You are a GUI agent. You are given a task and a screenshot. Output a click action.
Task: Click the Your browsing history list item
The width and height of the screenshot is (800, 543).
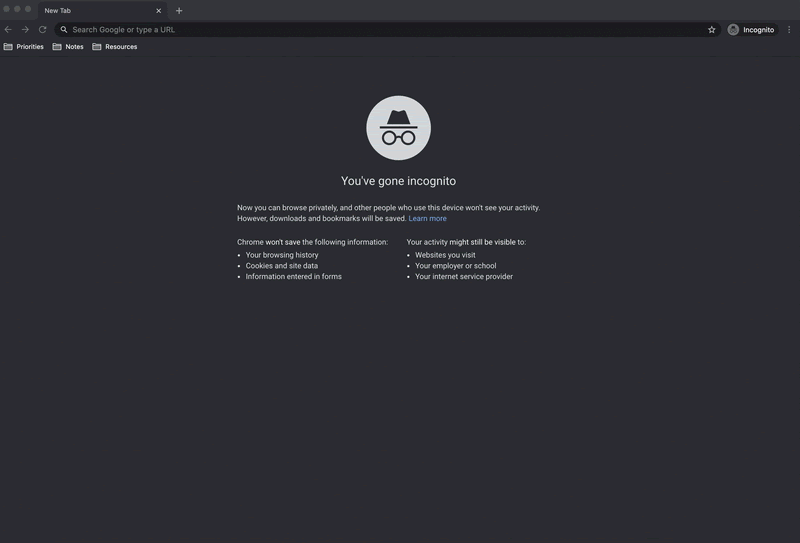point(282,255)
